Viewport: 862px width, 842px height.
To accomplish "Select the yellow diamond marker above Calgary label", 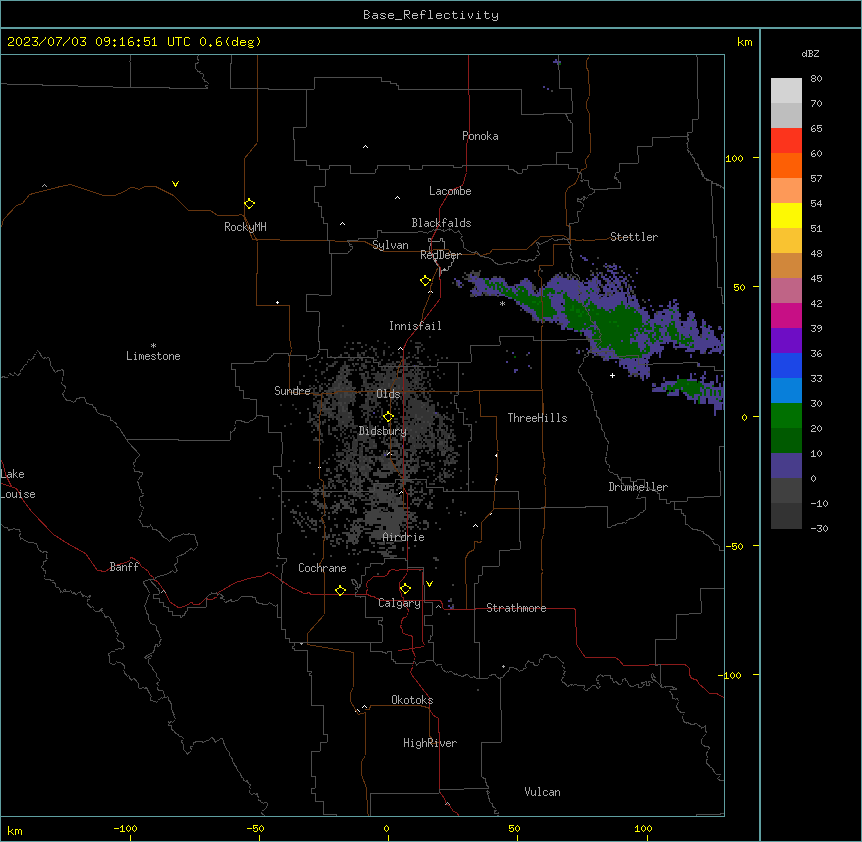I will pyautogui.click(x=405, y=589).
